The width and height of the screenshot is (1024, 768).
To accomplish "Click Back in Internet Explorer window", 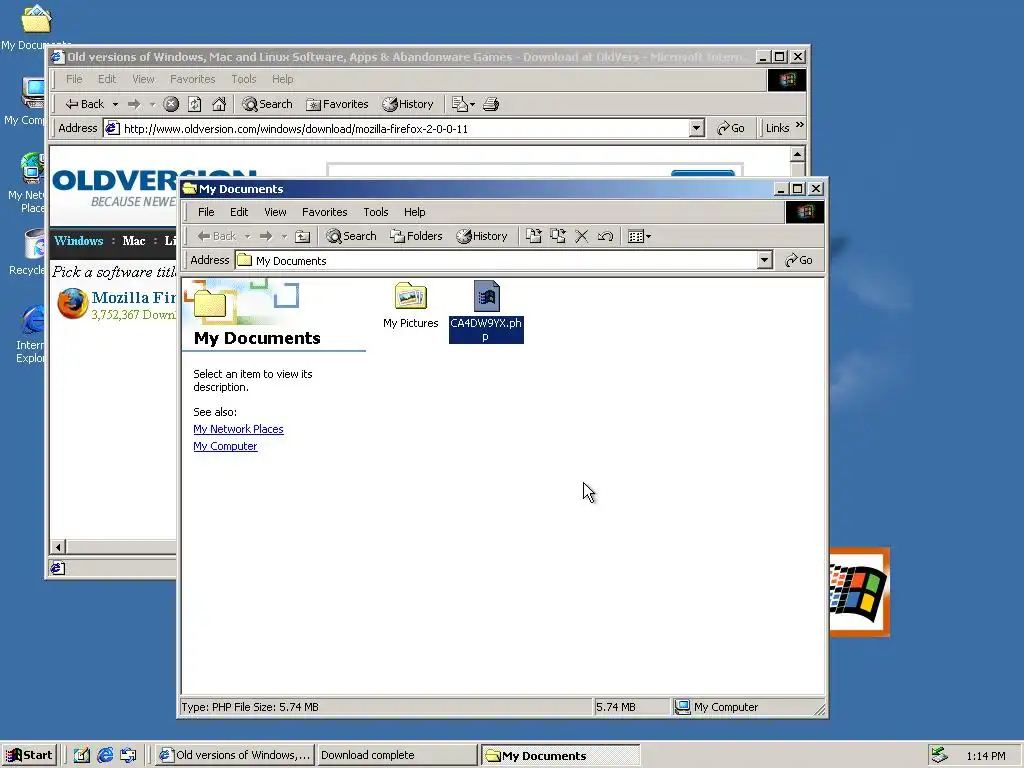I will pos(85,104).
